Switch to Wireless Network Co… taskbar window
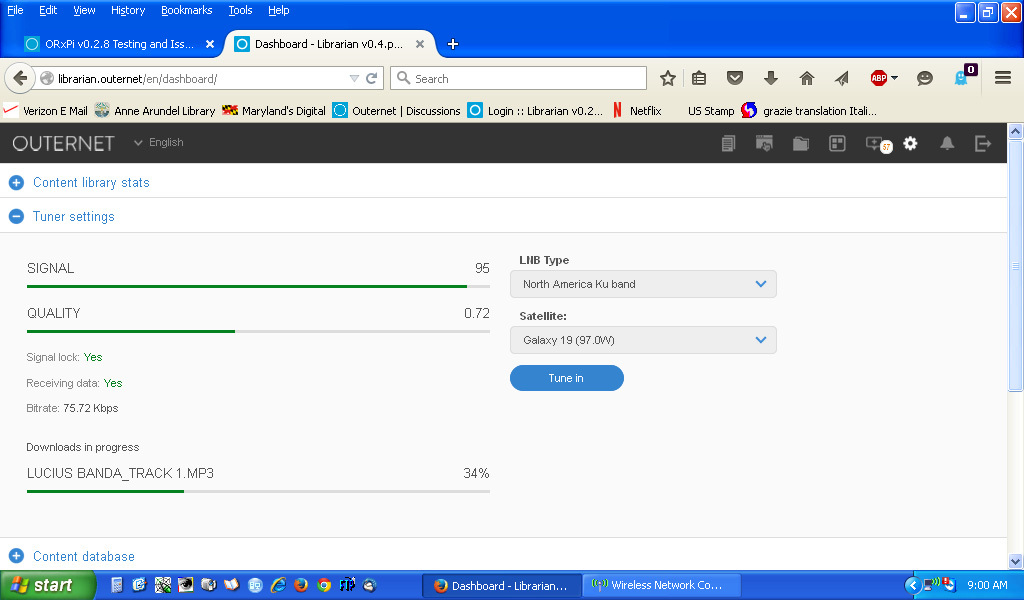1024x600 pixels. coord(662,585)
